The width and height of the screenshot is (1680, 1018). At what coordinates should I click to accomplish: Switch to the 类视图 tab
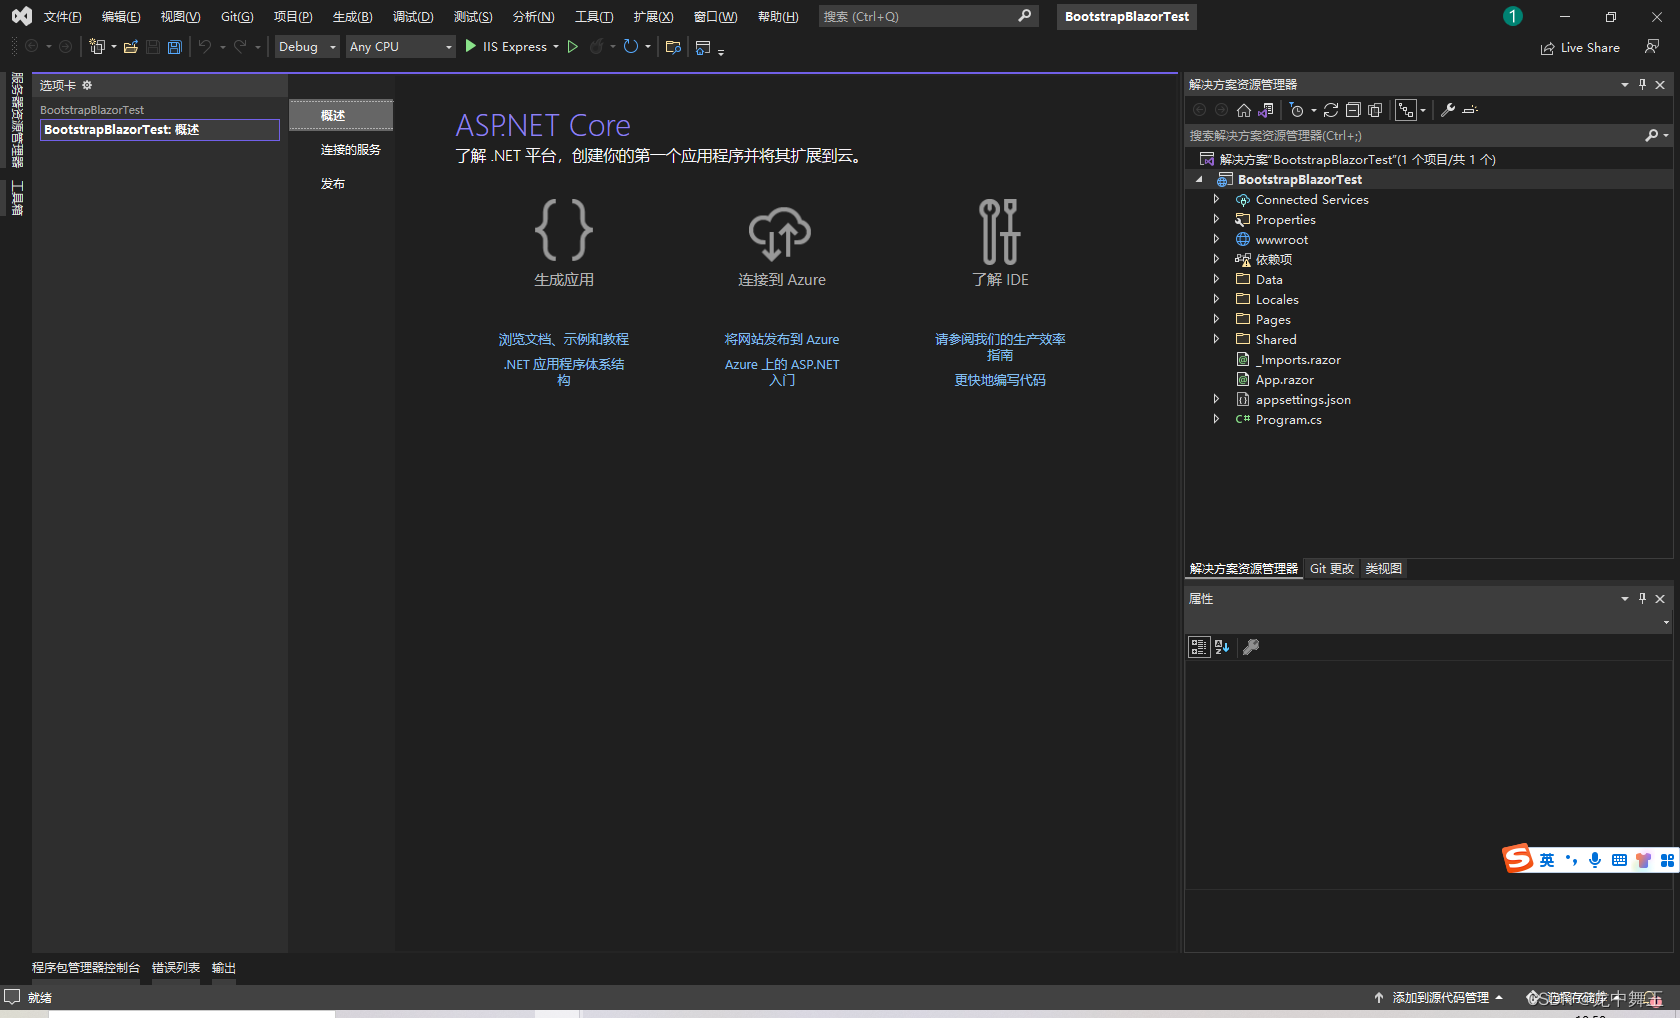(x=1383, y=569)
